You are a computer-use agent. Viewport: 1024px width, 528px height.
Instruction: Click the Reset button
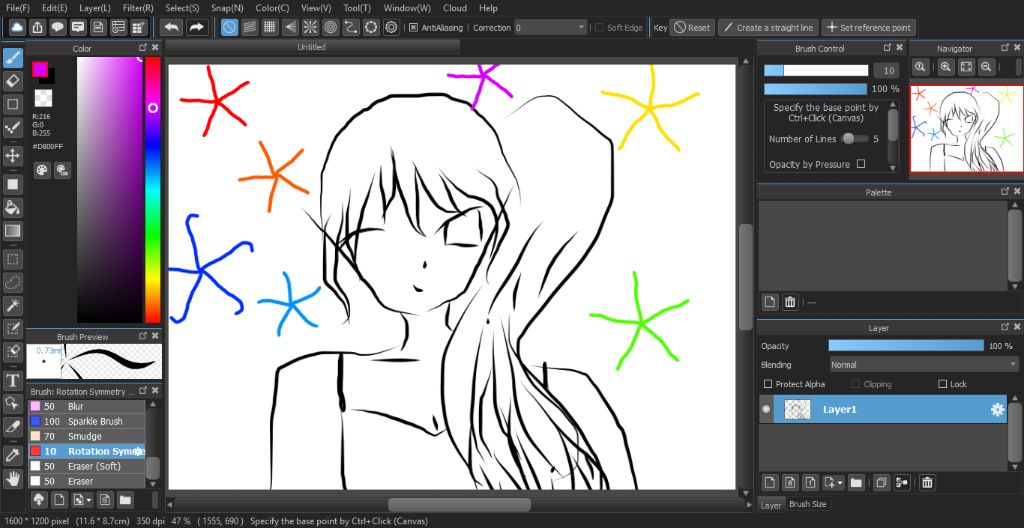pos(692,27)
